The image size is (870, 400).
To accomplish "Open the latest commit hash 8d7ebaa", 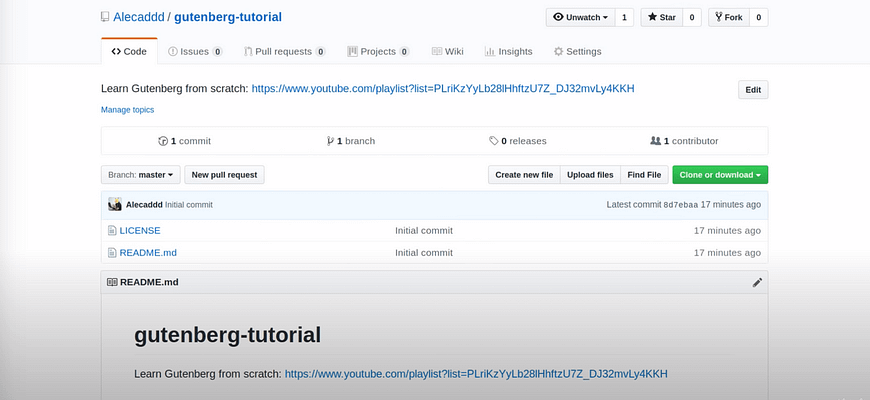I will 681,205.
